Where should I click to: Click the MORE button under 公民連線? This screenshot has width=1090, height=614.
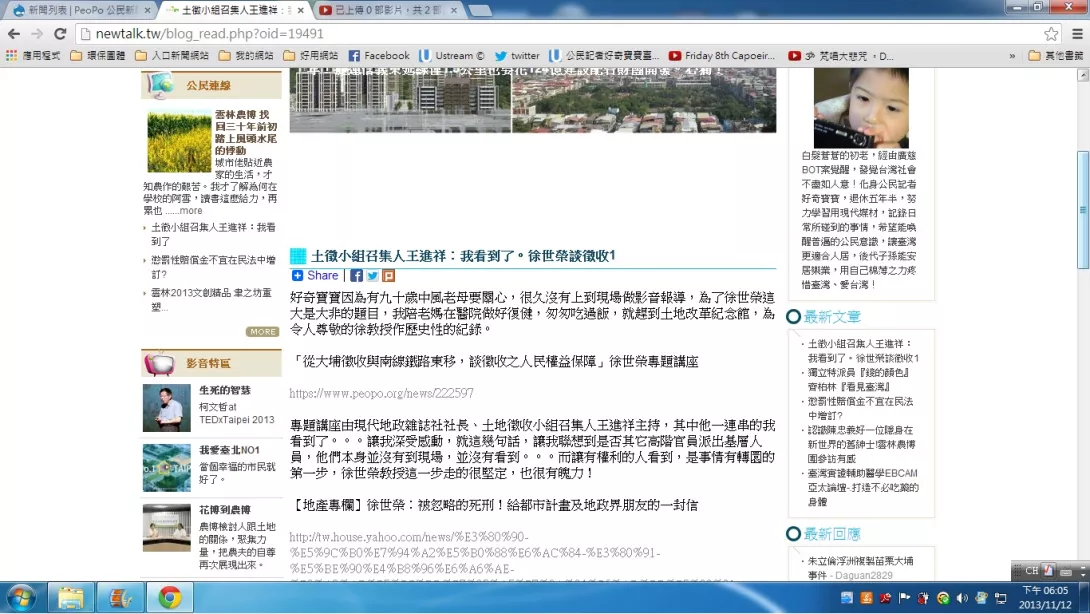(263, 332)
